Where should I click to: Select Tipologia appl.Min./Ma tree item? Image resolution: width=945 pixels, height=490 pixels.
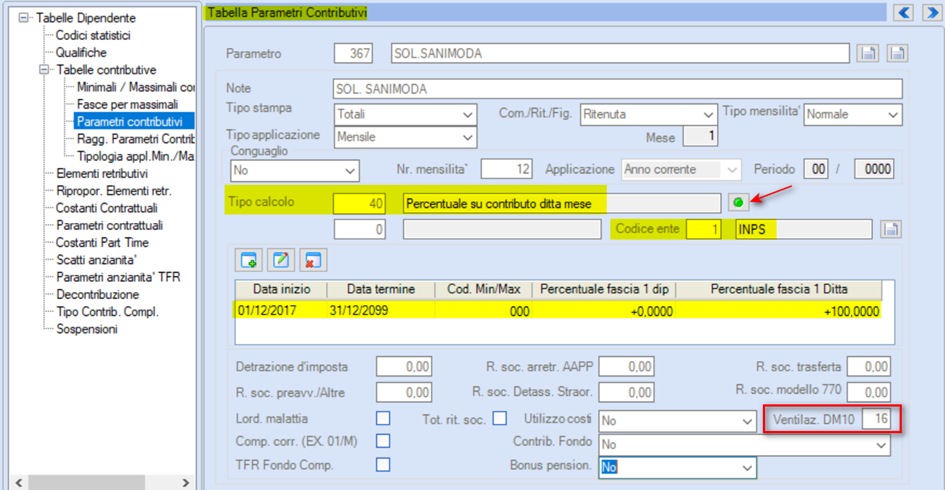(135, 156)
